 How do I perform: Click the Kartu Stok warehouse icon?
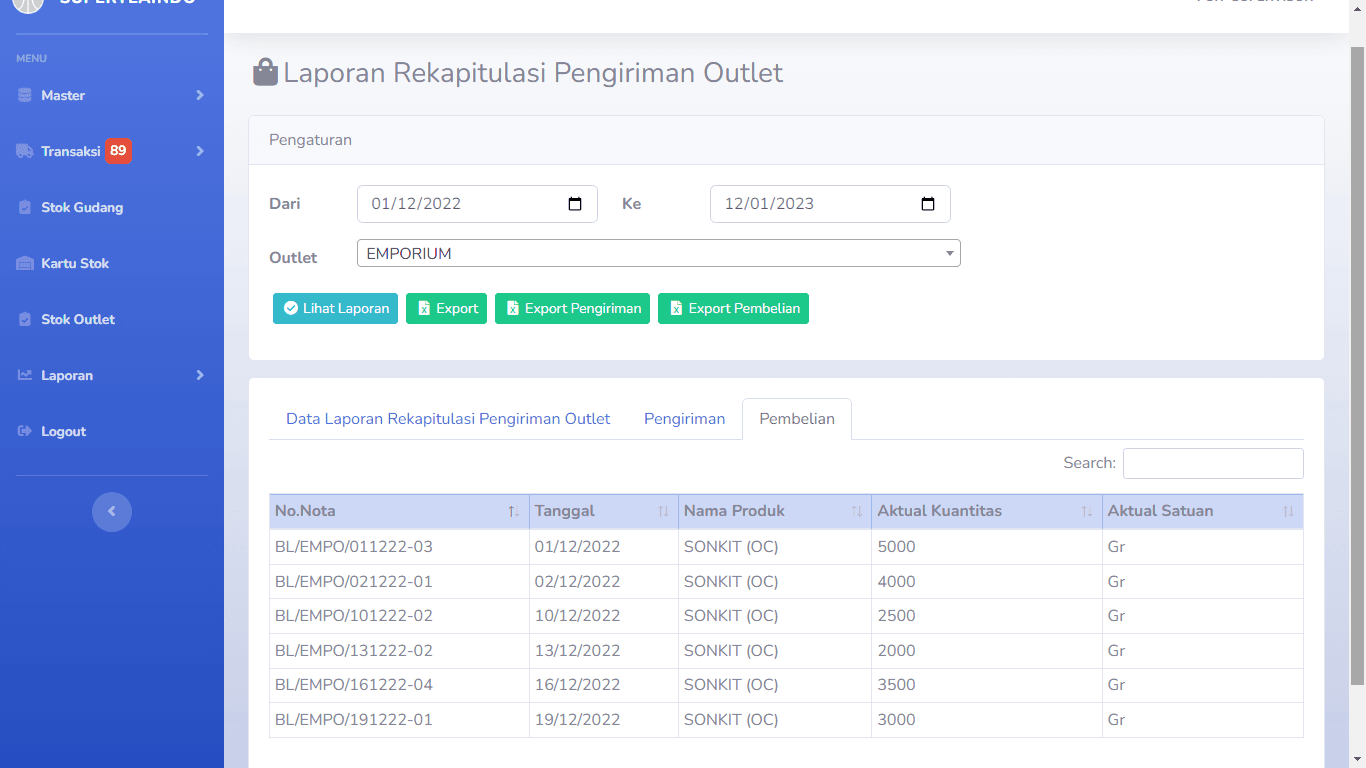pos(25,263)
